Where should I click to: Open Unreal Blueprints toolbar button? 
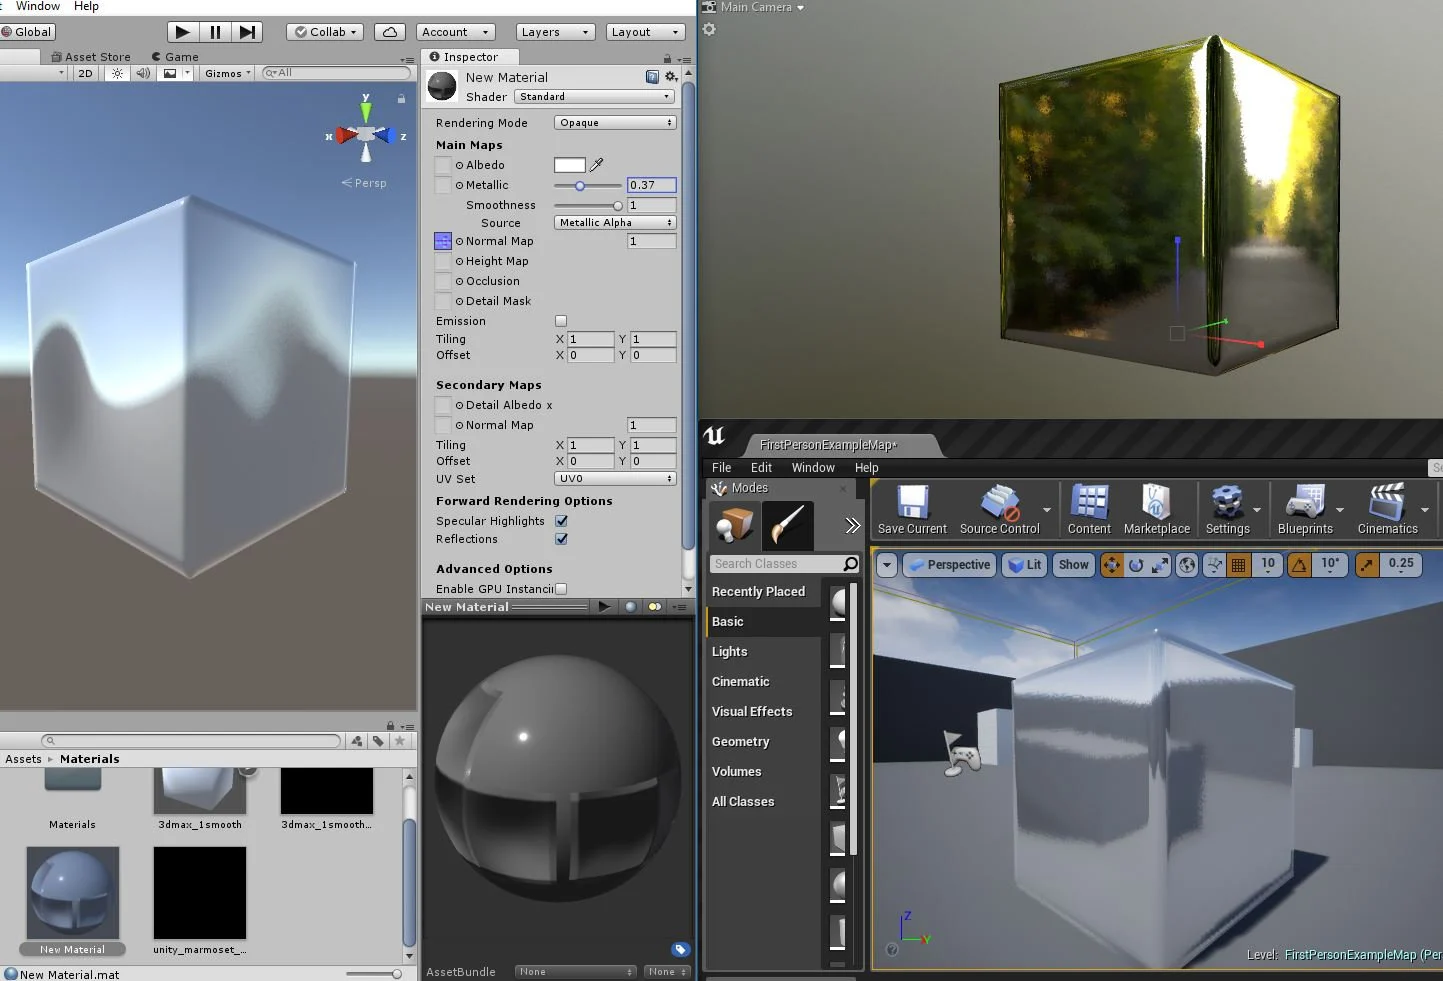tap(1305, 509)
